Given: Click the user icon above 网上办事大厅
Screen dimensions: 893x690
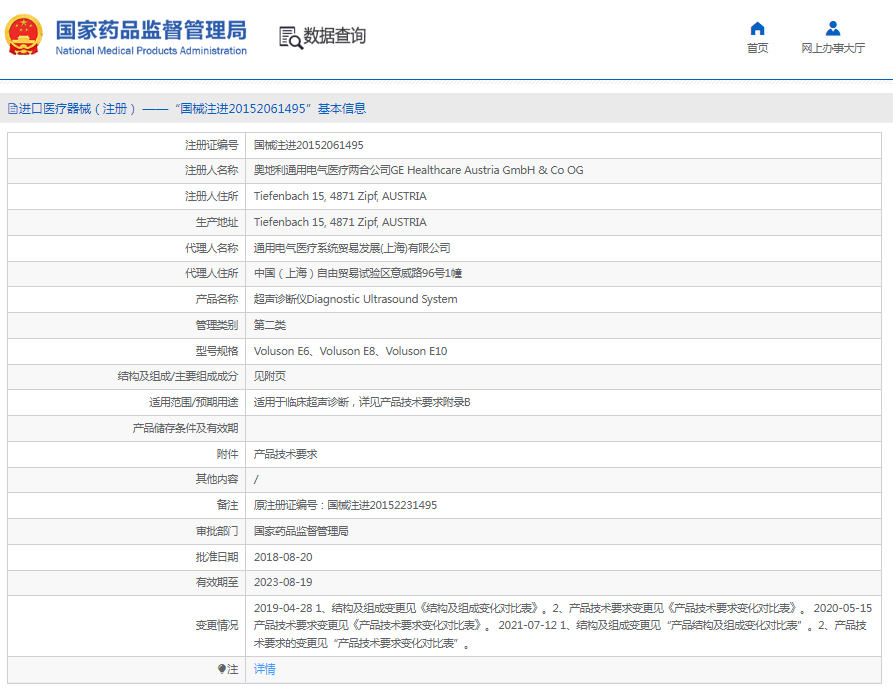Looking at the screenshot, I should coord(833,28).
